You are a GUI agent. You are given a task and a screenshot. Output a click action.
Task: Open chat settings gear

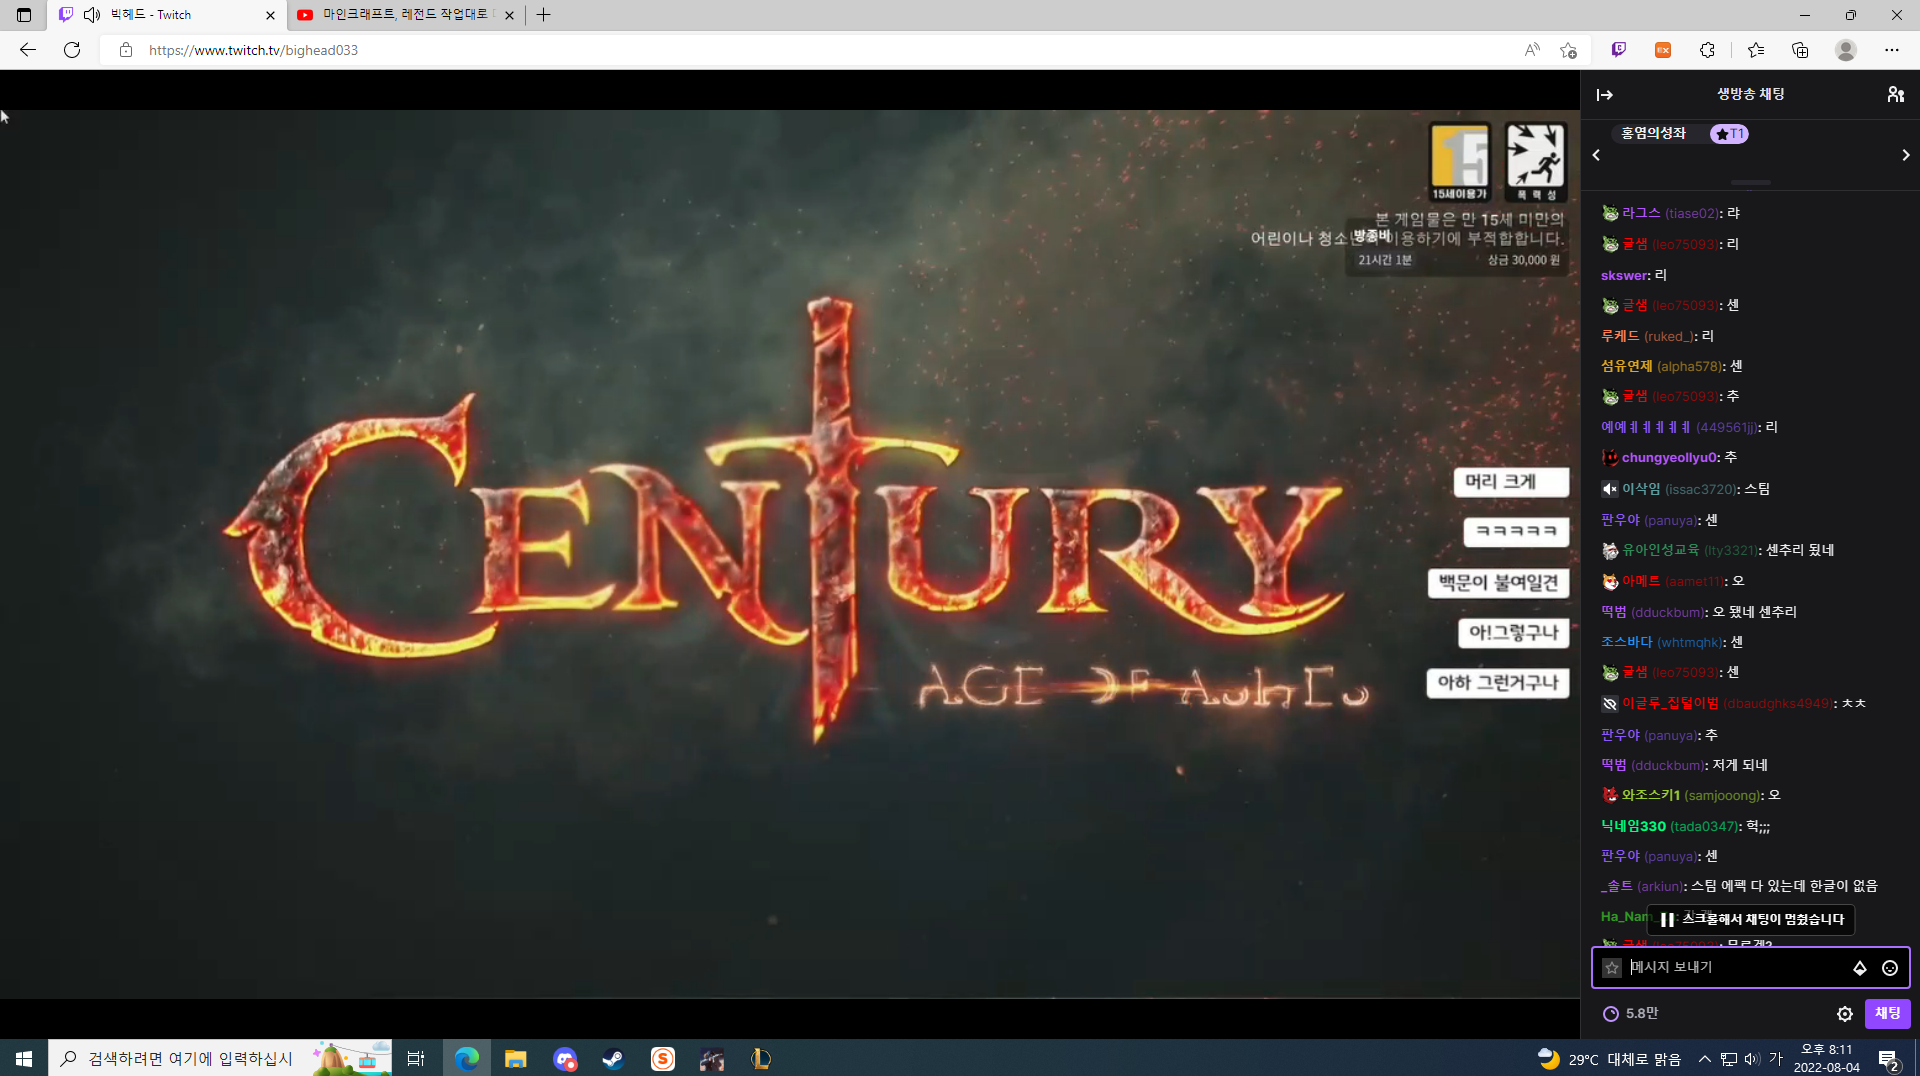[1844, 1014]
